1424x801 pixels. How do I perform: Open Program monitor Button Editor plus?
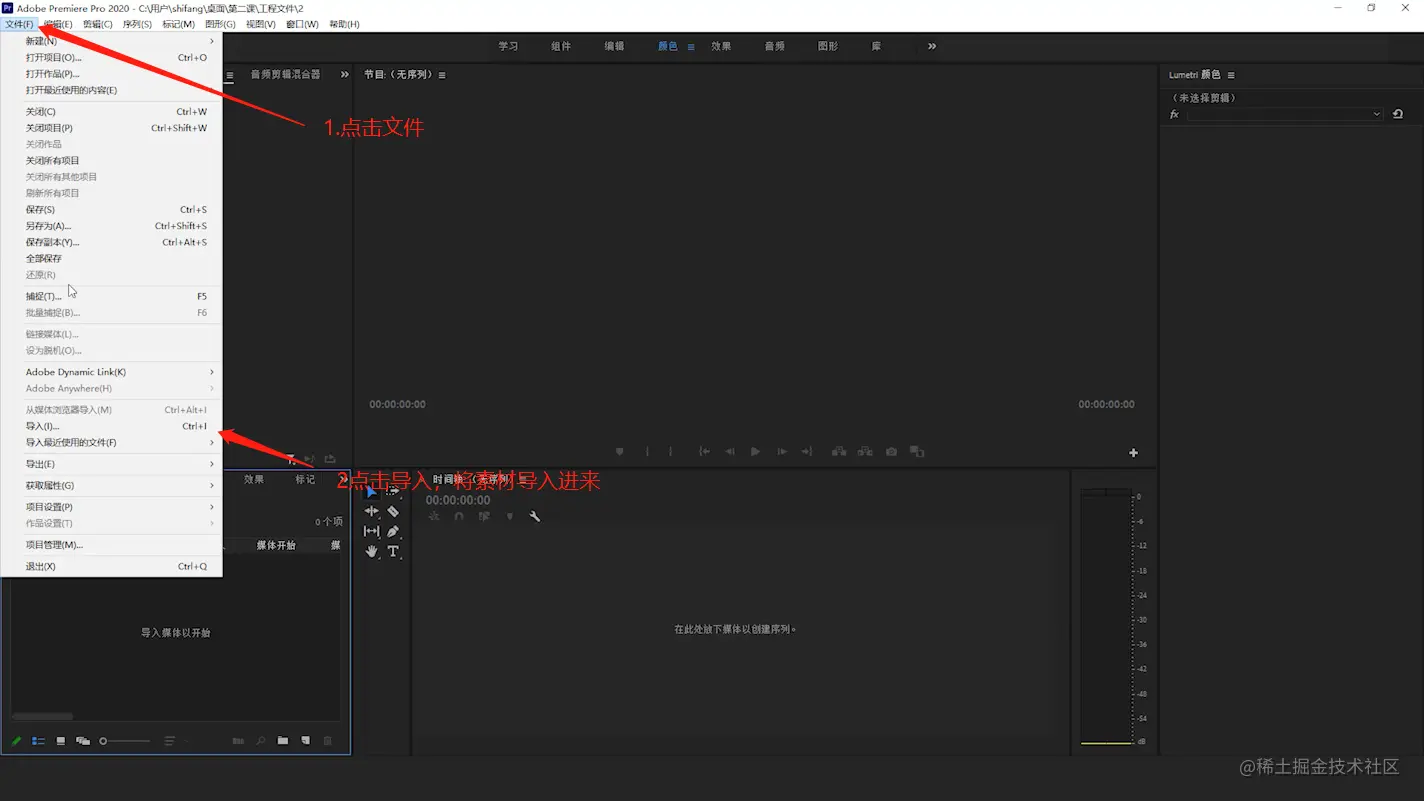[1133, 453]
